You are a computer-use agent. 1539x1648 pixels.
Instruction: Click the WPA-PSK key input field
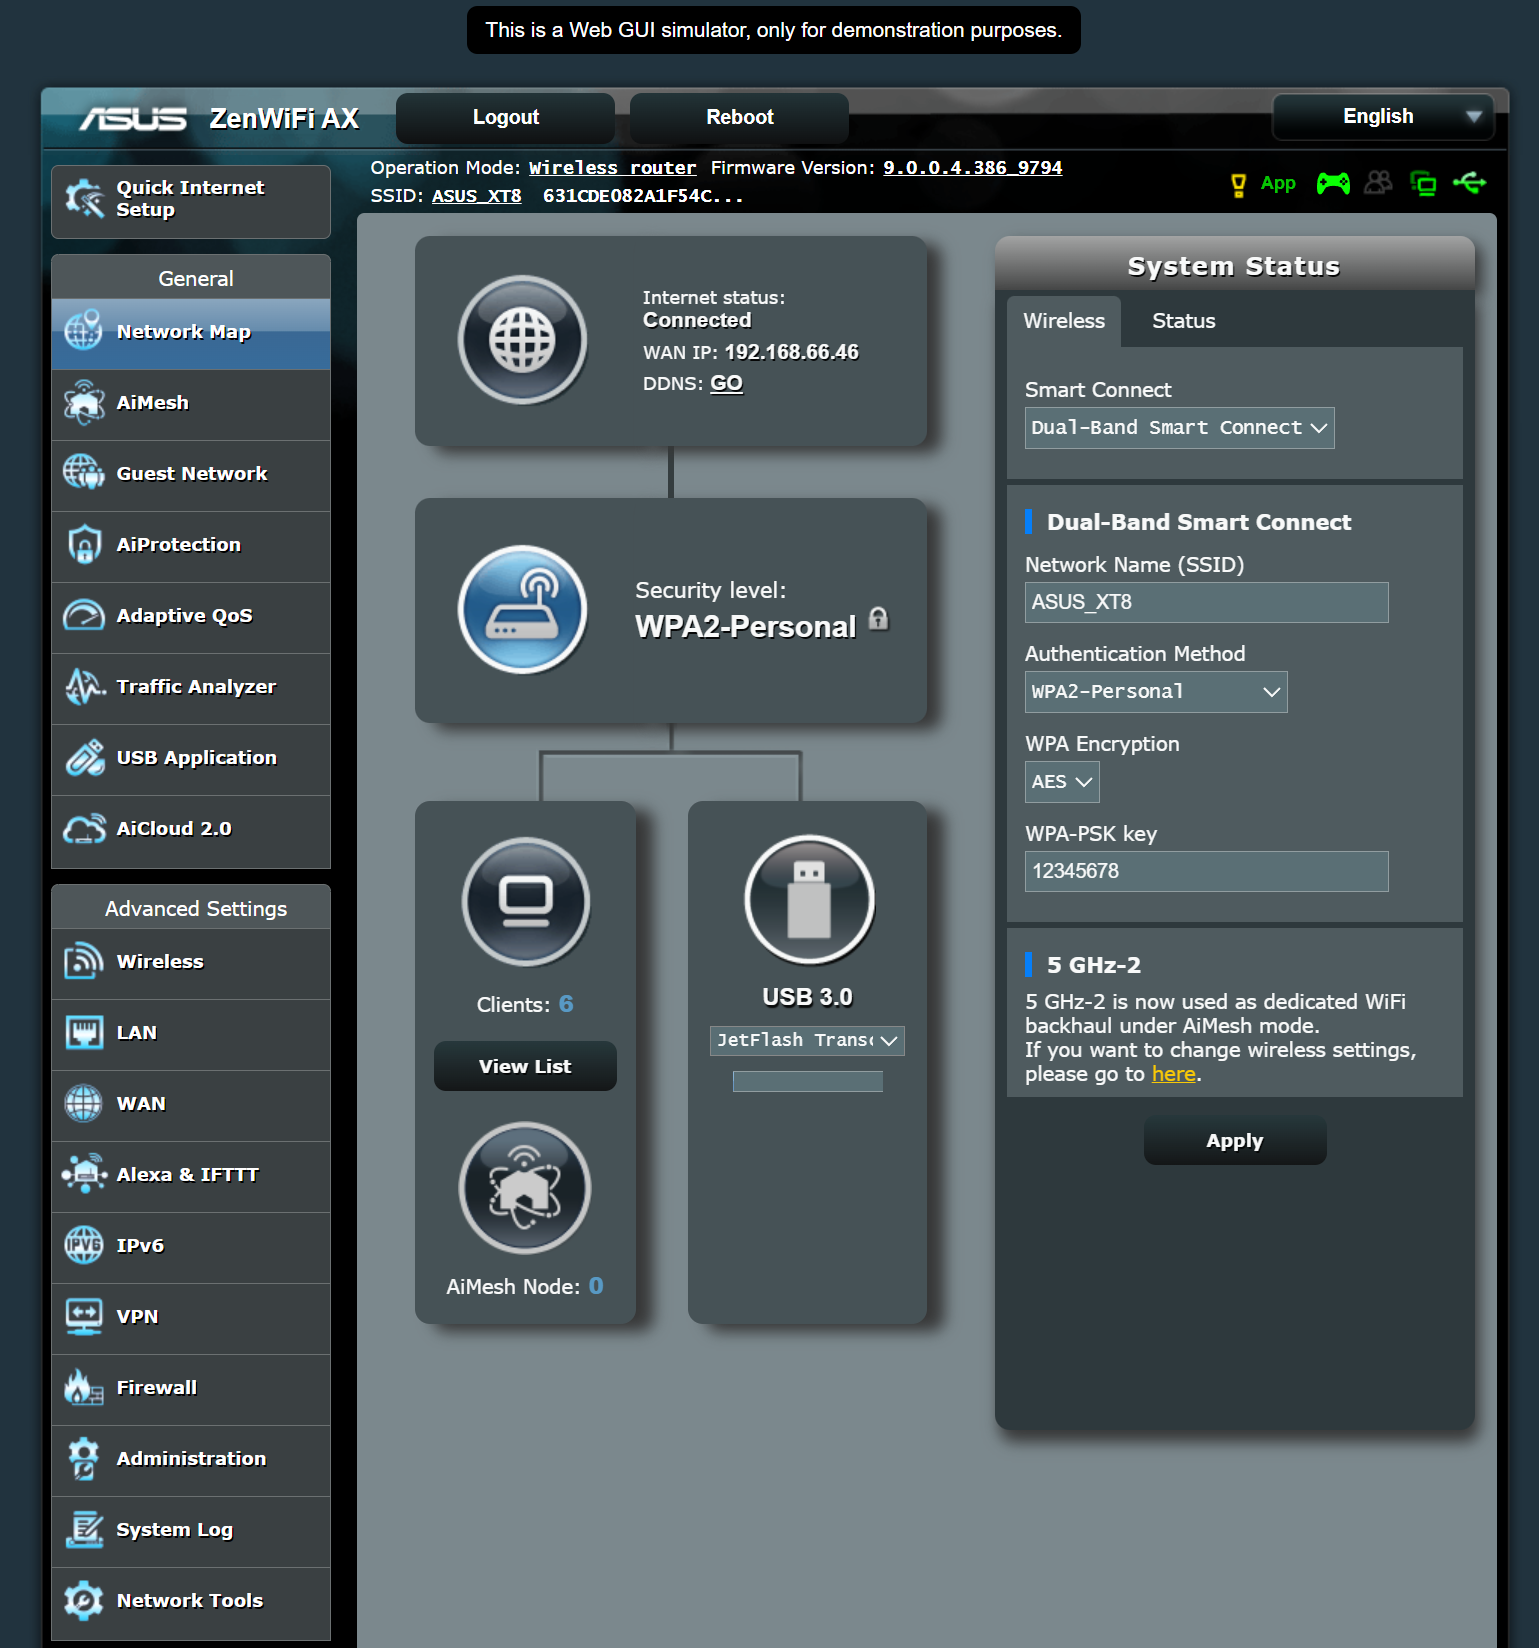(x=1206, y=871)
